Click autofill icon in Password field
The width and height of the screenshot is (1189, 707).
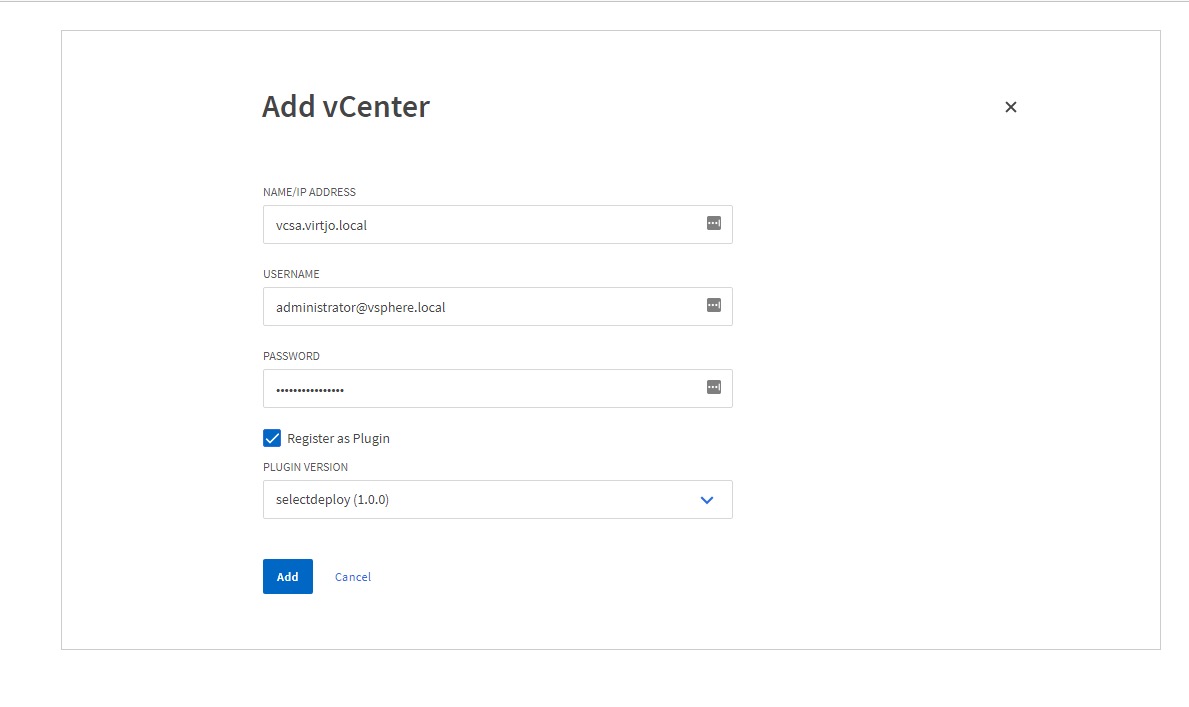(713, 388)
